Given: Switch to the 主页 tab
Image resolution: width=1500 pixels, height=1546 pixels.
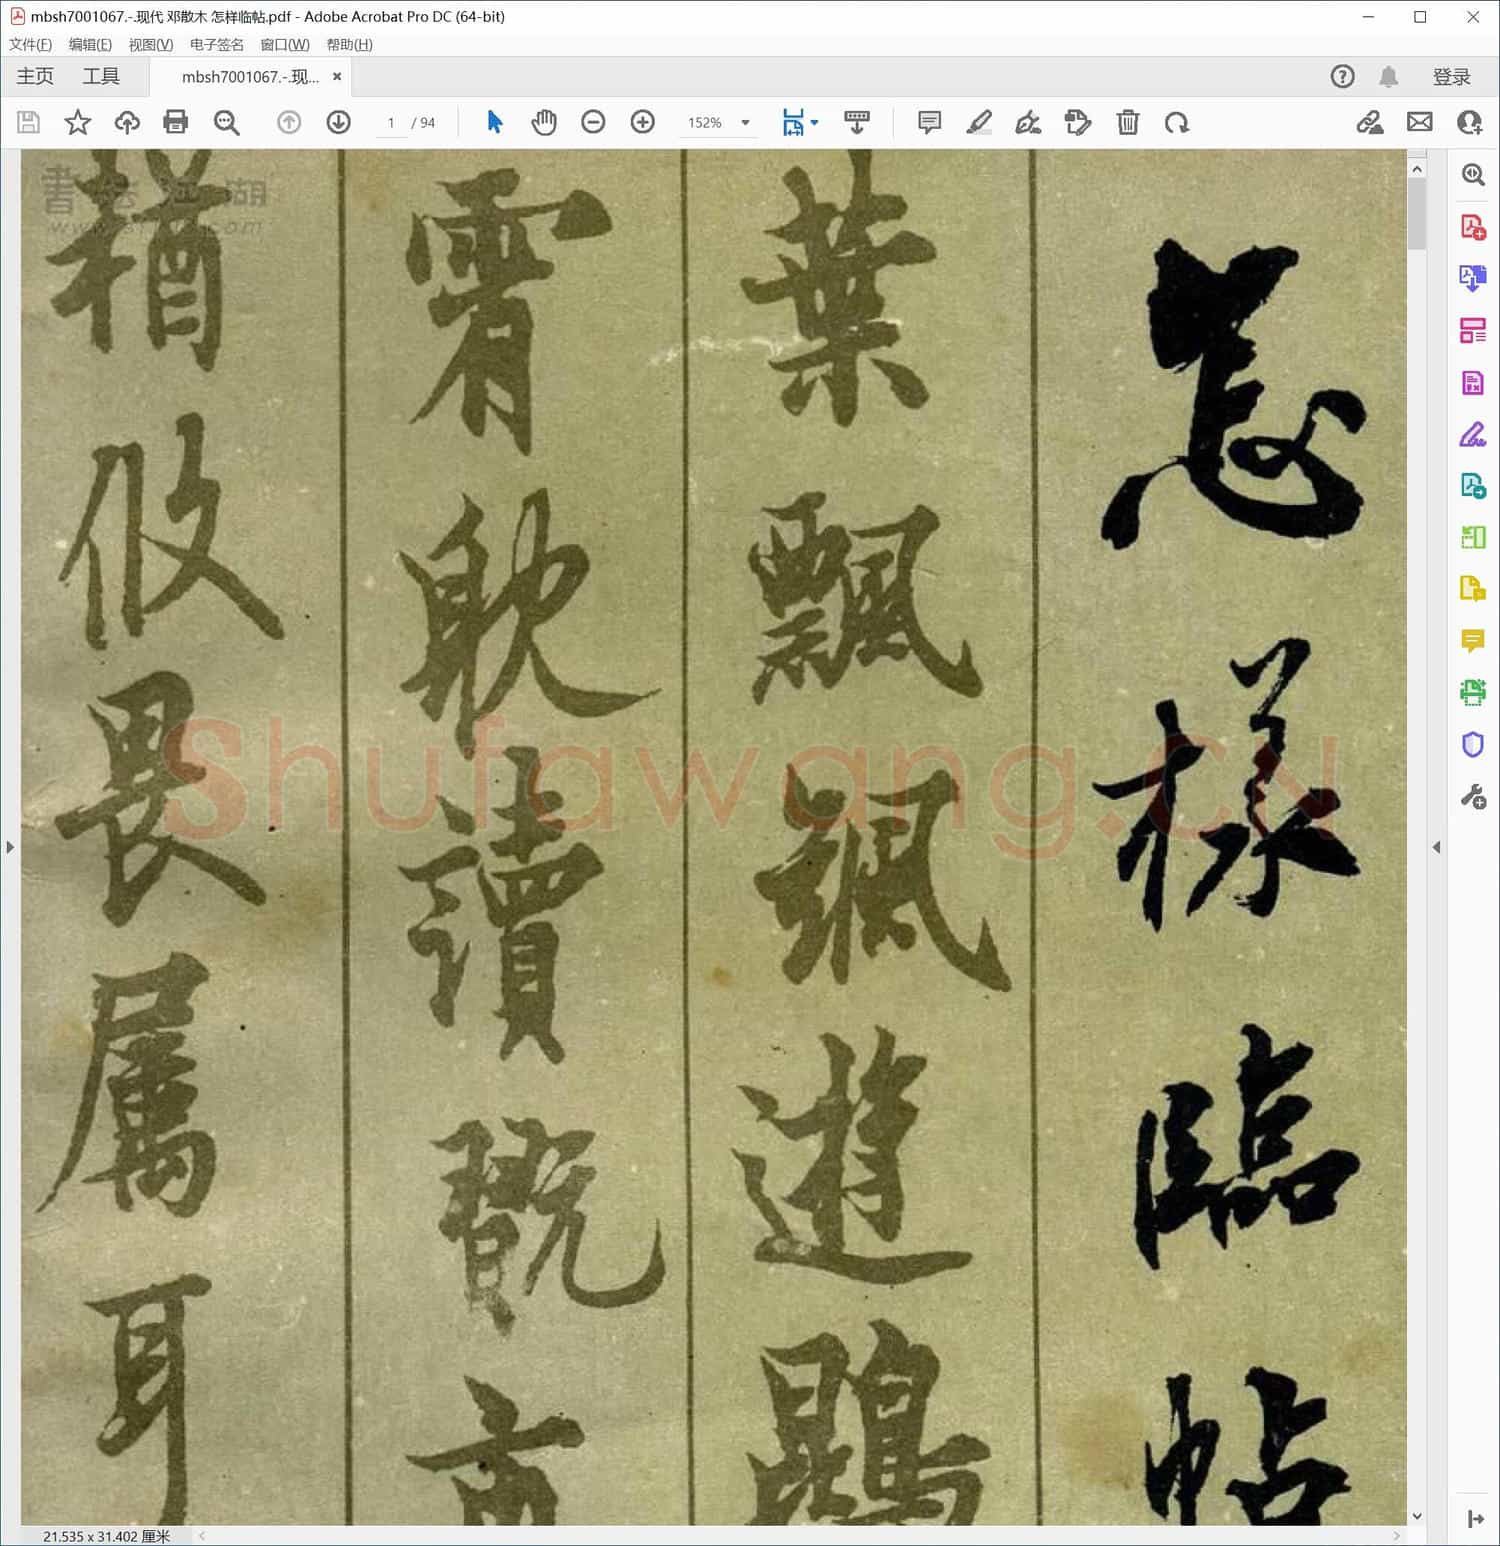Looking at the screenshot, I should (x=34, y=76).
